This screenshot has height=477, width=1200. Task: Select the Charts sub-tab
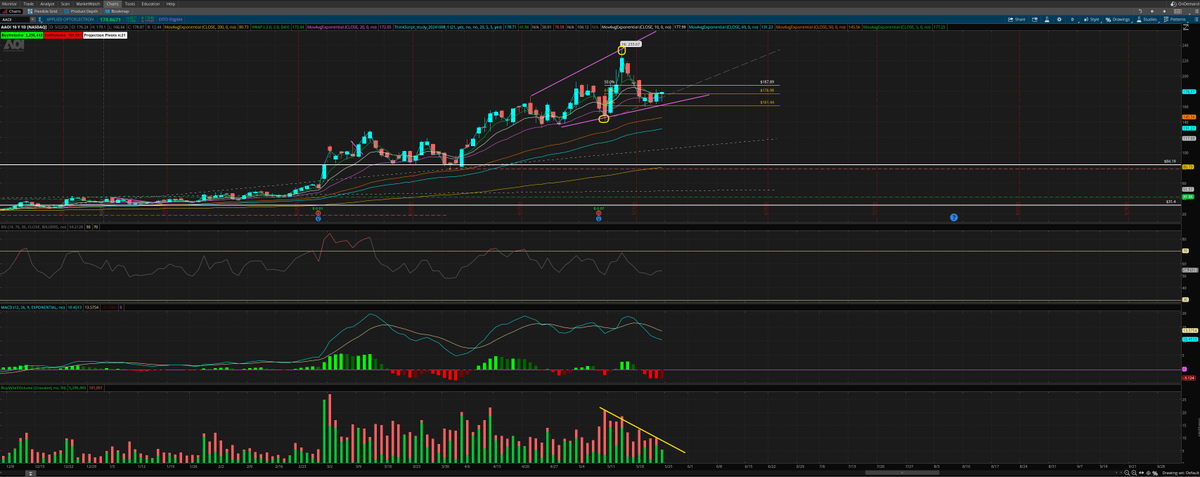12,11
